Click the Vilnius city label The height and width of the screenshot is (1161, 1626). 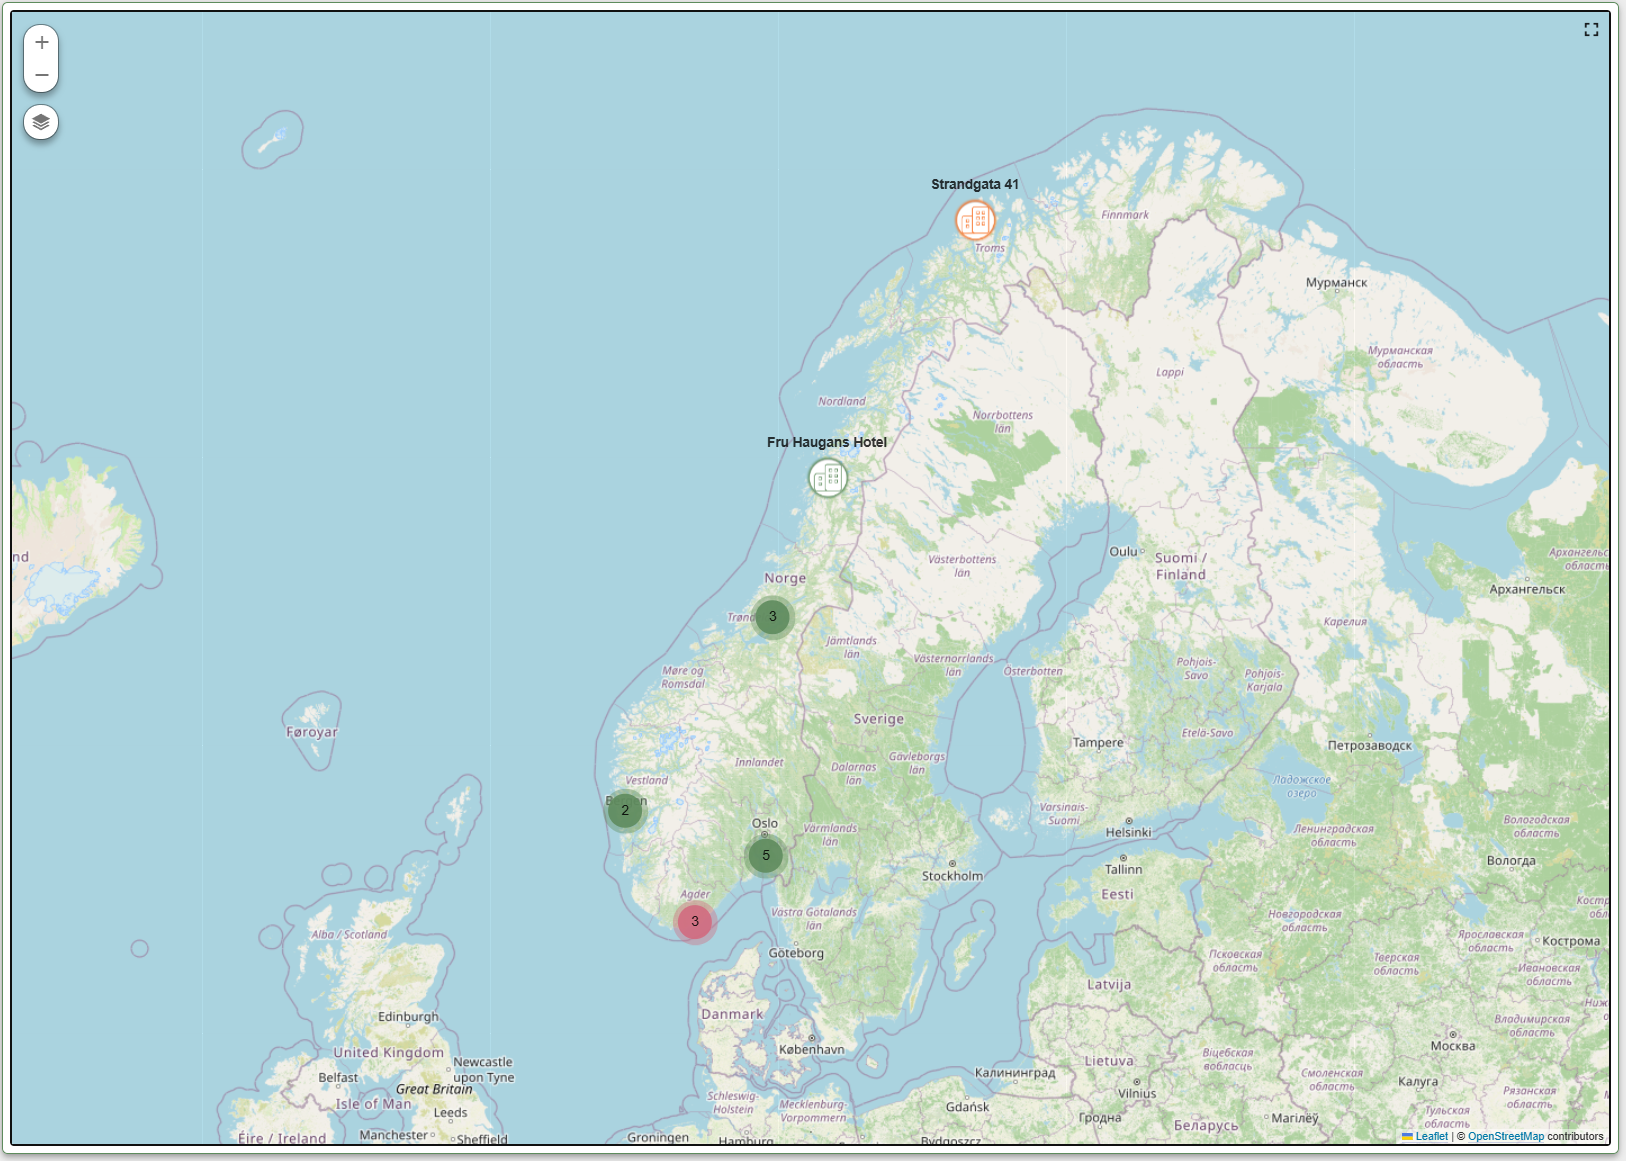click(1137, 1094)
